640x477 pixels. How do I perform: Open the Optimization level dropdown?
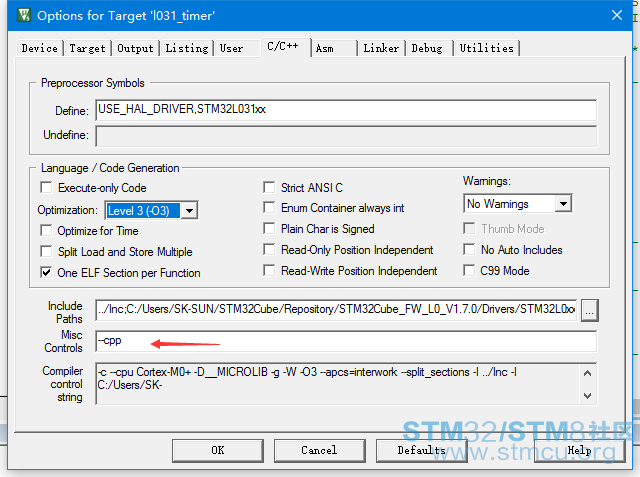tap(189, 211)
